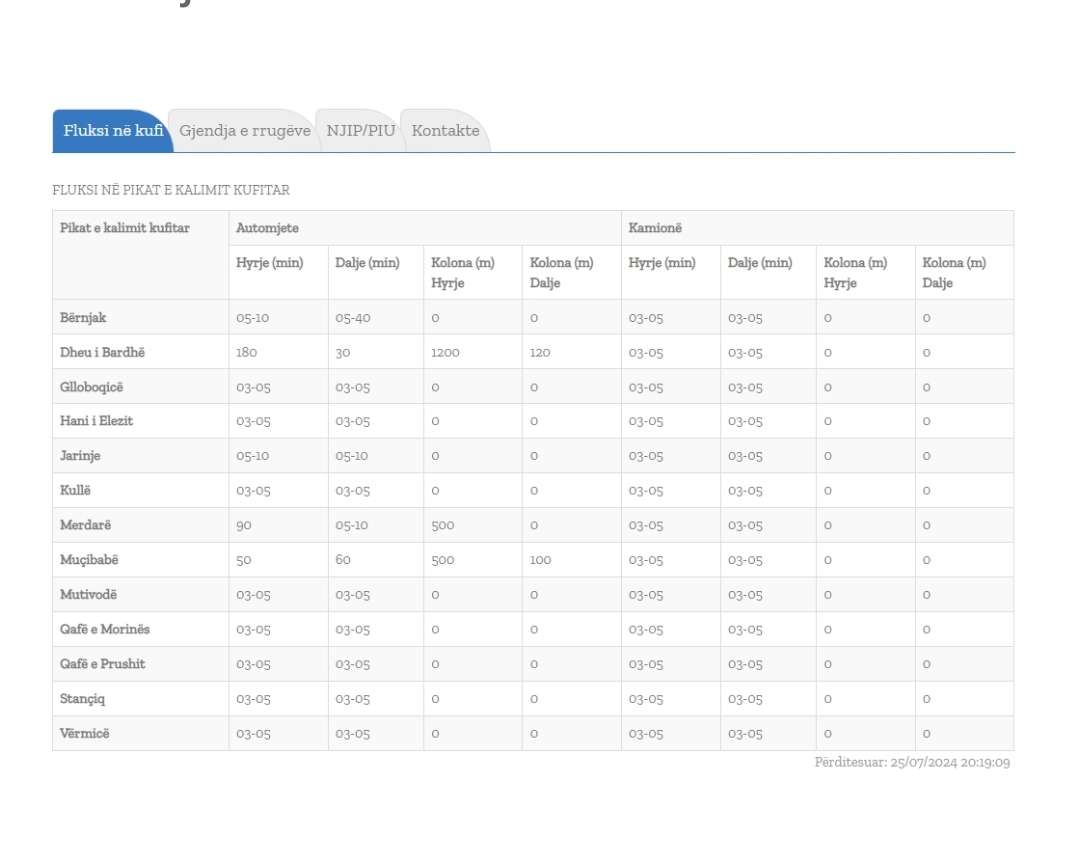Open the NJIP/PIU tab
This screenshot has width=1078, height=842.
click(360, 131)
